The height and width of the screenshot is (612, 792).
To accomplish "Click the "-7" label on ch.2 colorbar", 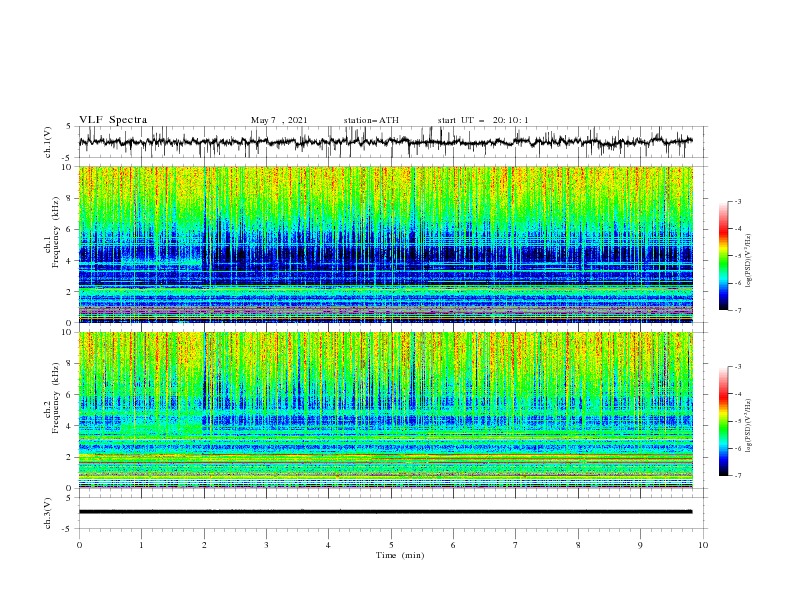I will coord(738,476).
